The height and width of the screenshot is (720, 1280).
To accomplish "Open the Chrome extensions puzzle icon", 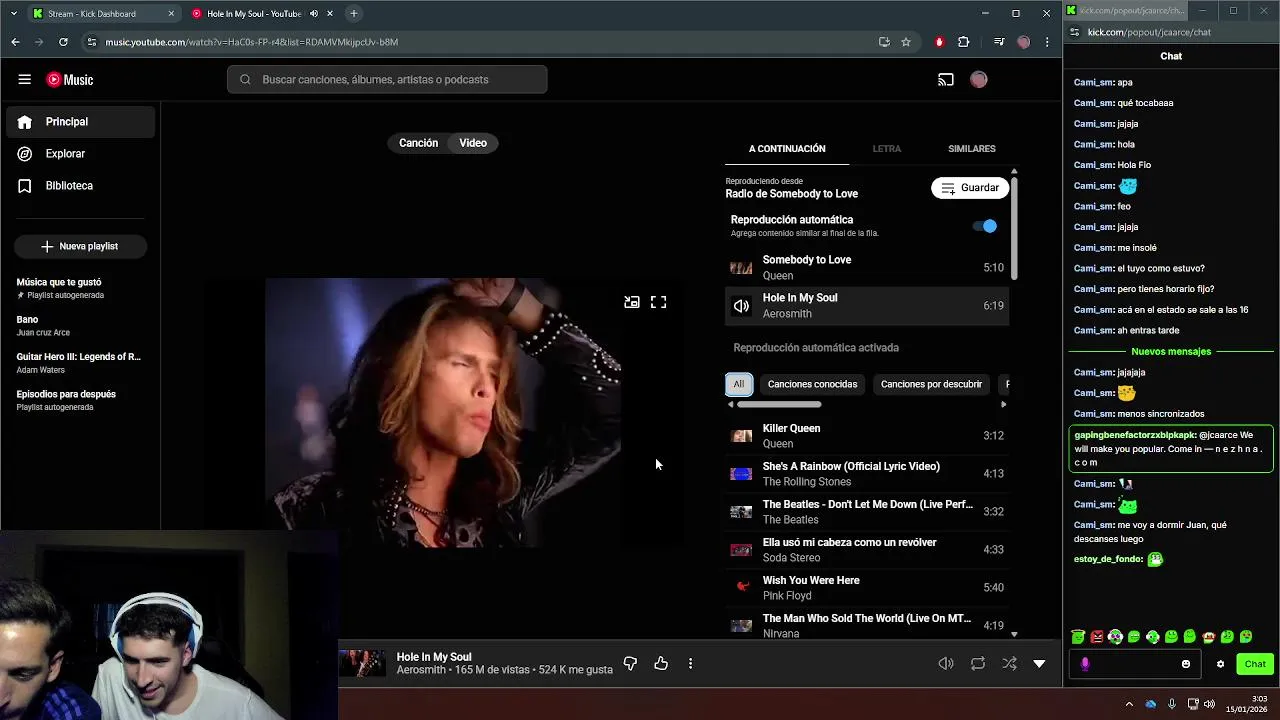I will pos(964,42).
